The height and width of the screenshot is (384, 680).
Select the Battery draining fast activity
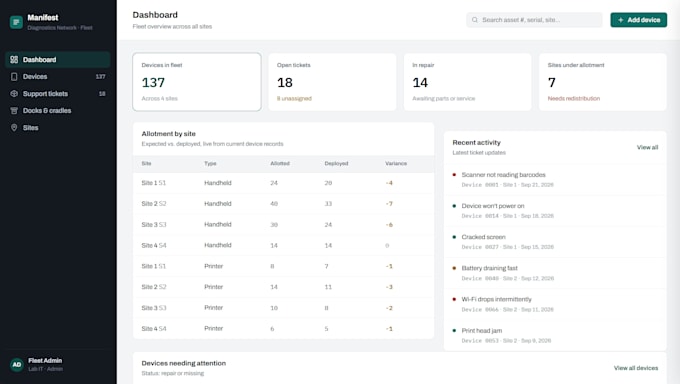click(x=555, y=273)
